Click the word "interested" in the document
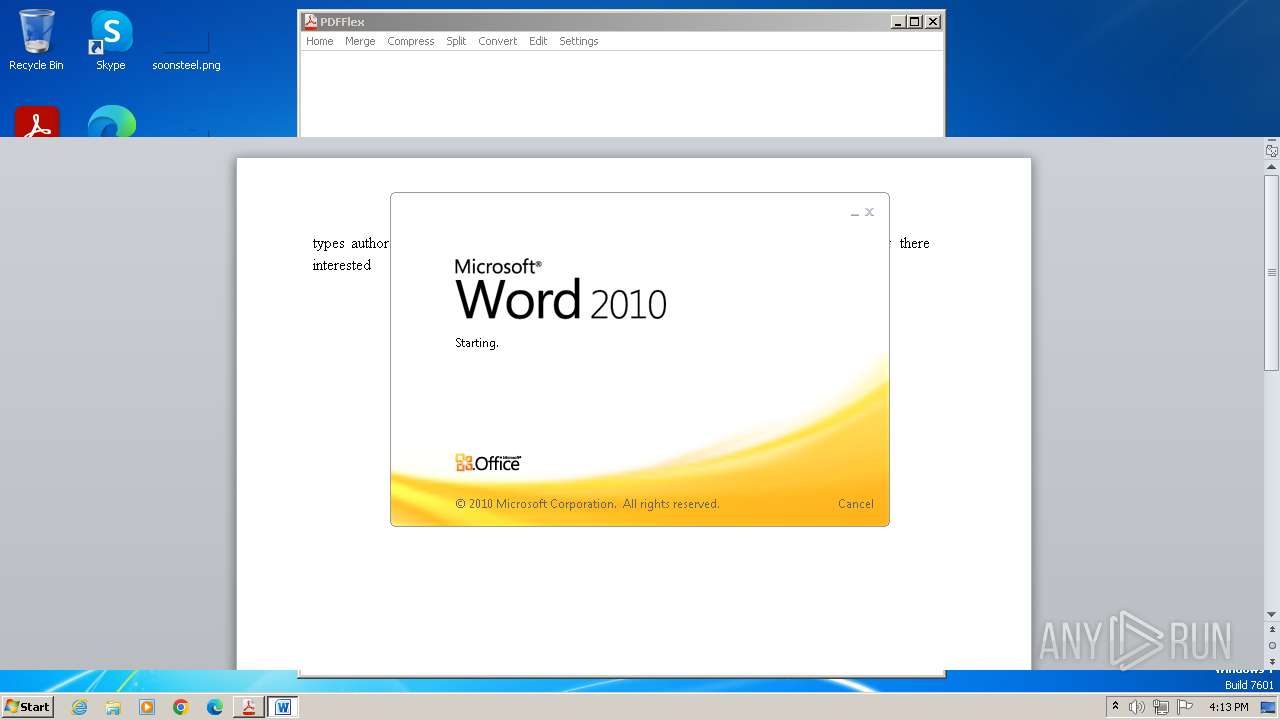1280x720 pixels. [342, 265]
